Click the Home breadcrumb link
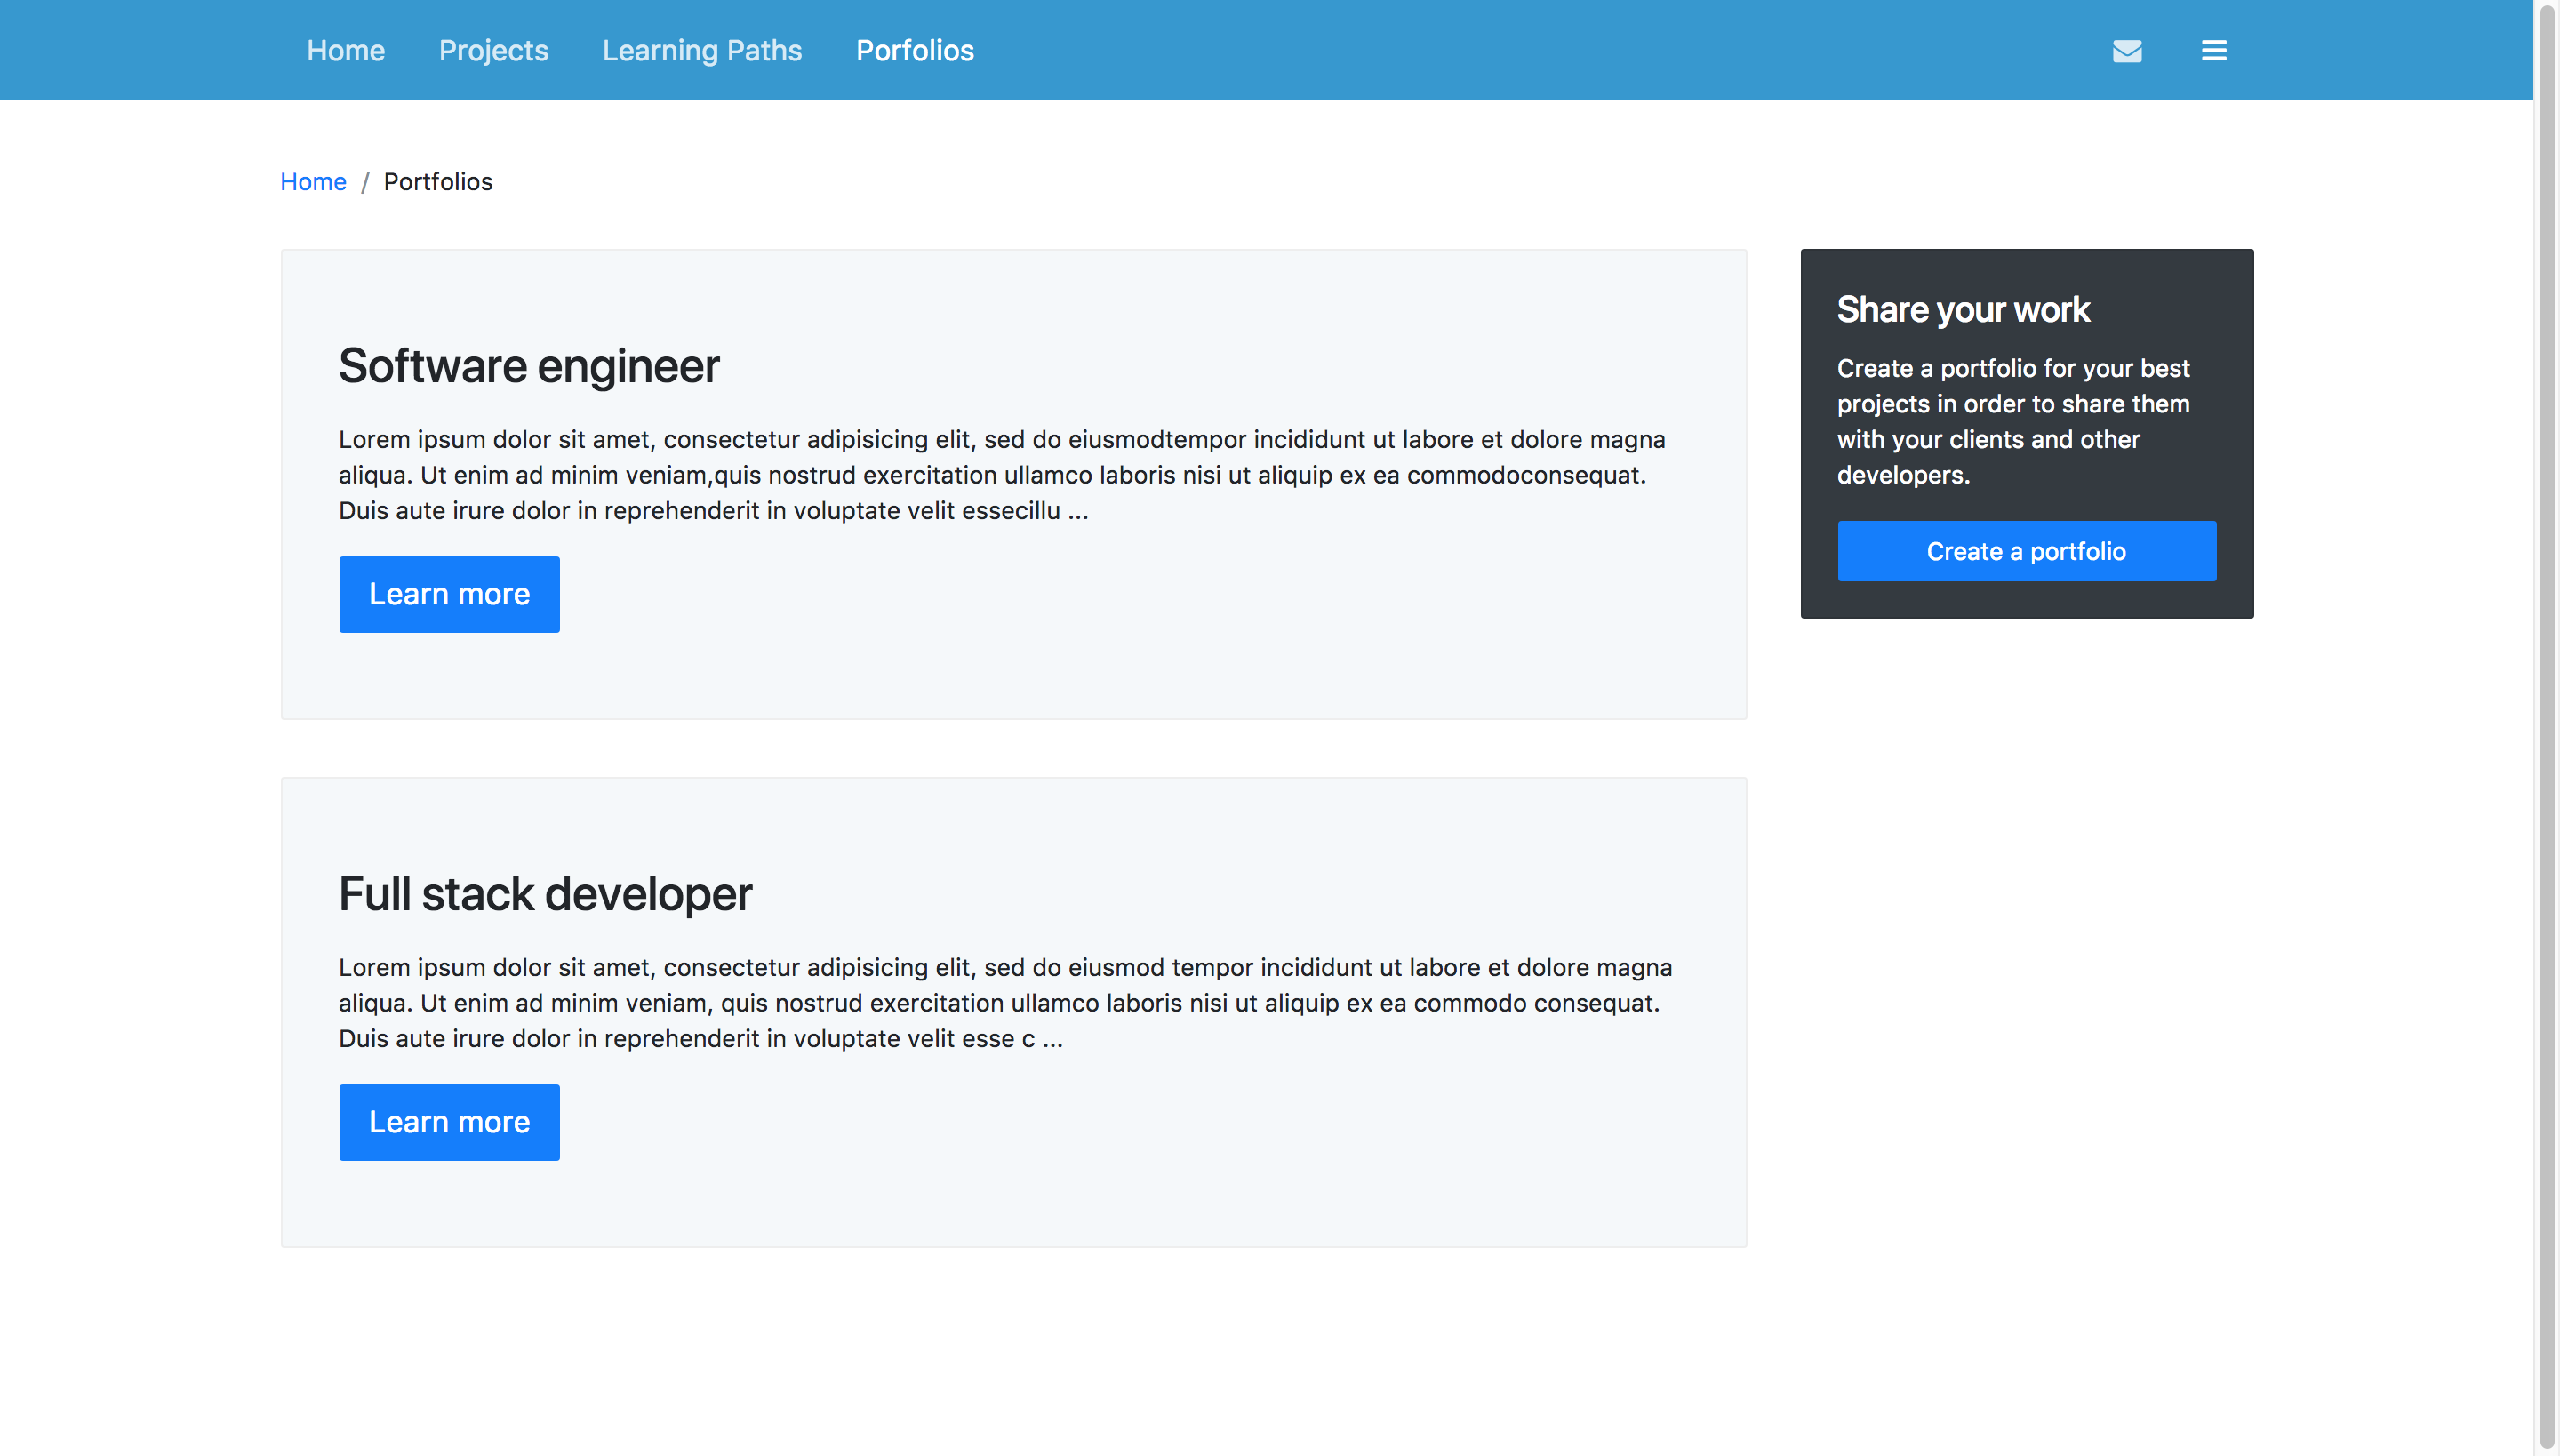Viewport: 2560px width, 1456px height. point(313,181)
